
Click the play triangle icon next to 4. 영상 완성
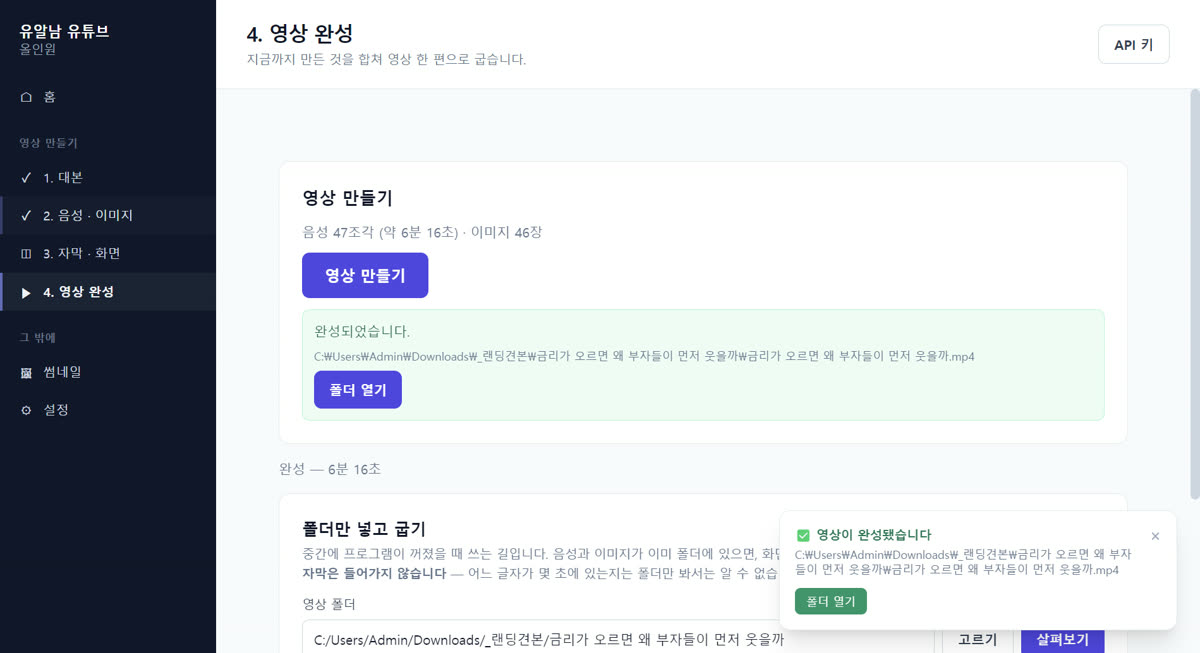click(26, 292)
